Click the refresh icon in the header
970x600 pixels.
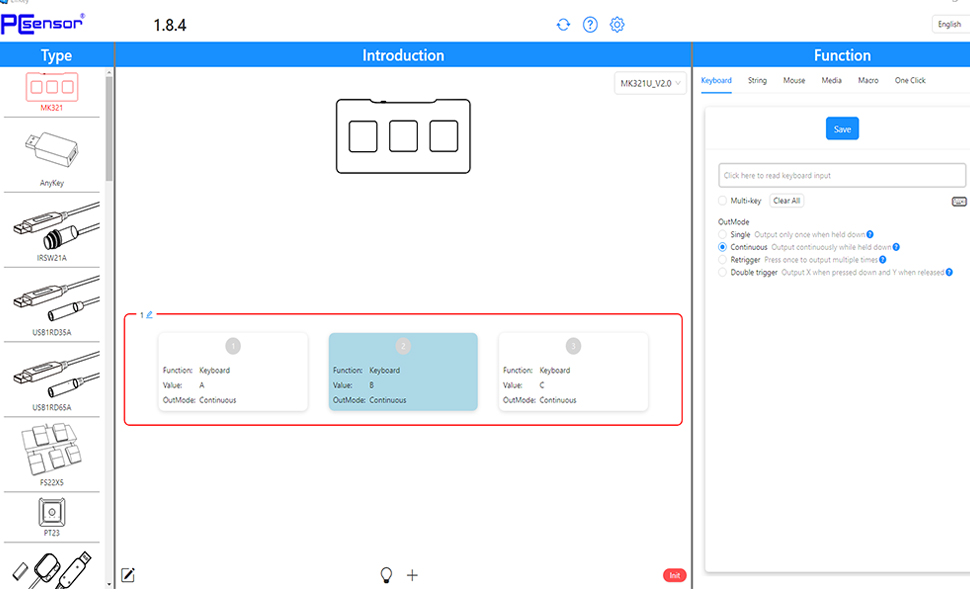[x=564, y=25]
